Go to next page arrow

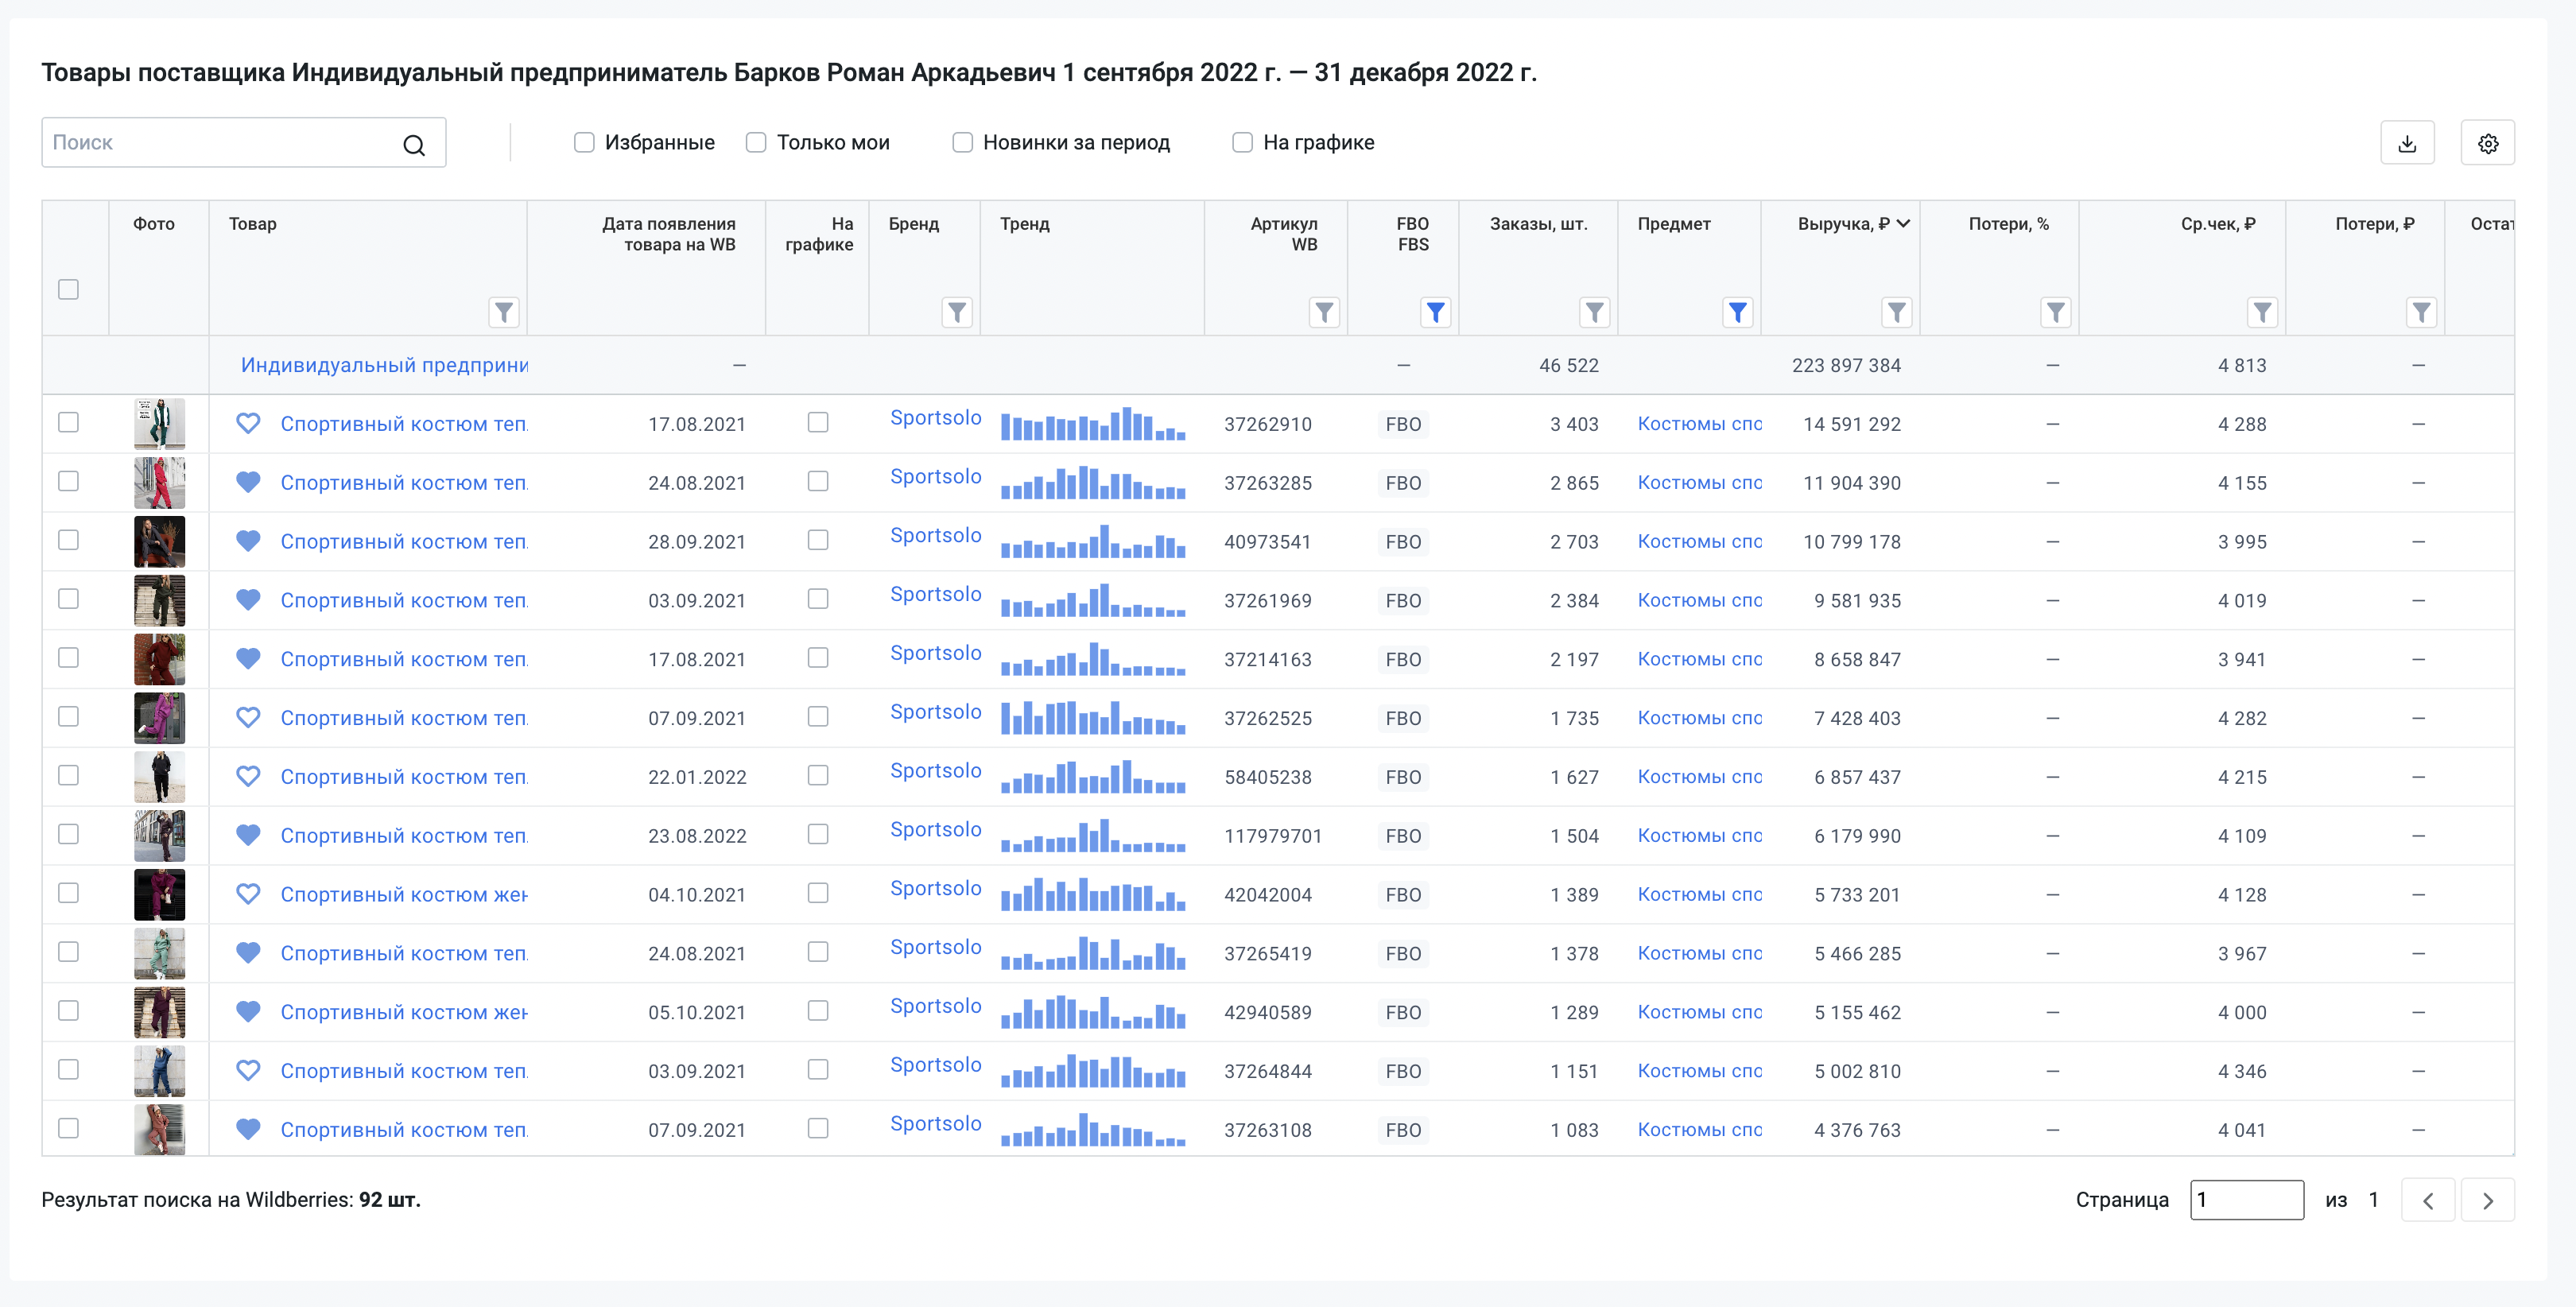tap(2487, 1200)
